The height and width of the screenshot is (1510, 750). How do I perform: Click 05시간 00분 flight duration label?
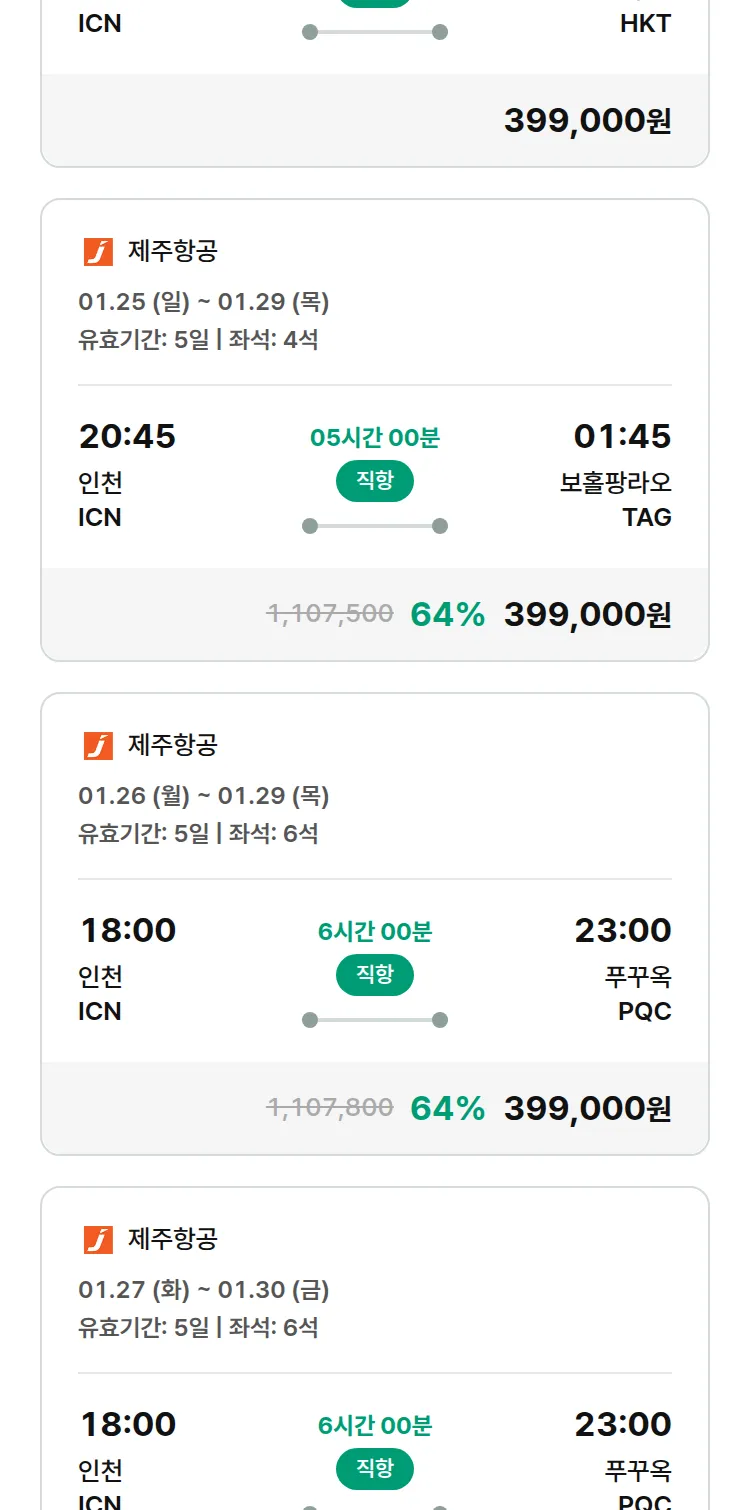click(375, 438)
